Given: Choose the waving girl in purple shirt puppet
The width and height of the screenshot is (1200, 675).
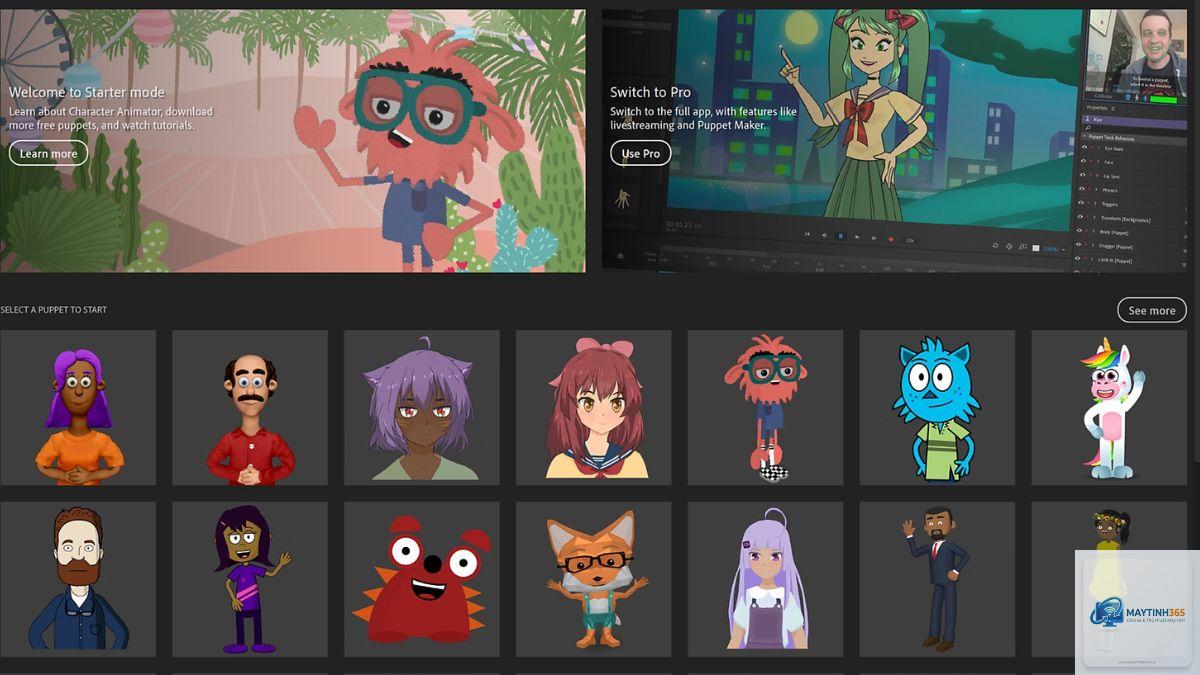Looking at the screenshot, I should point(250,580).
